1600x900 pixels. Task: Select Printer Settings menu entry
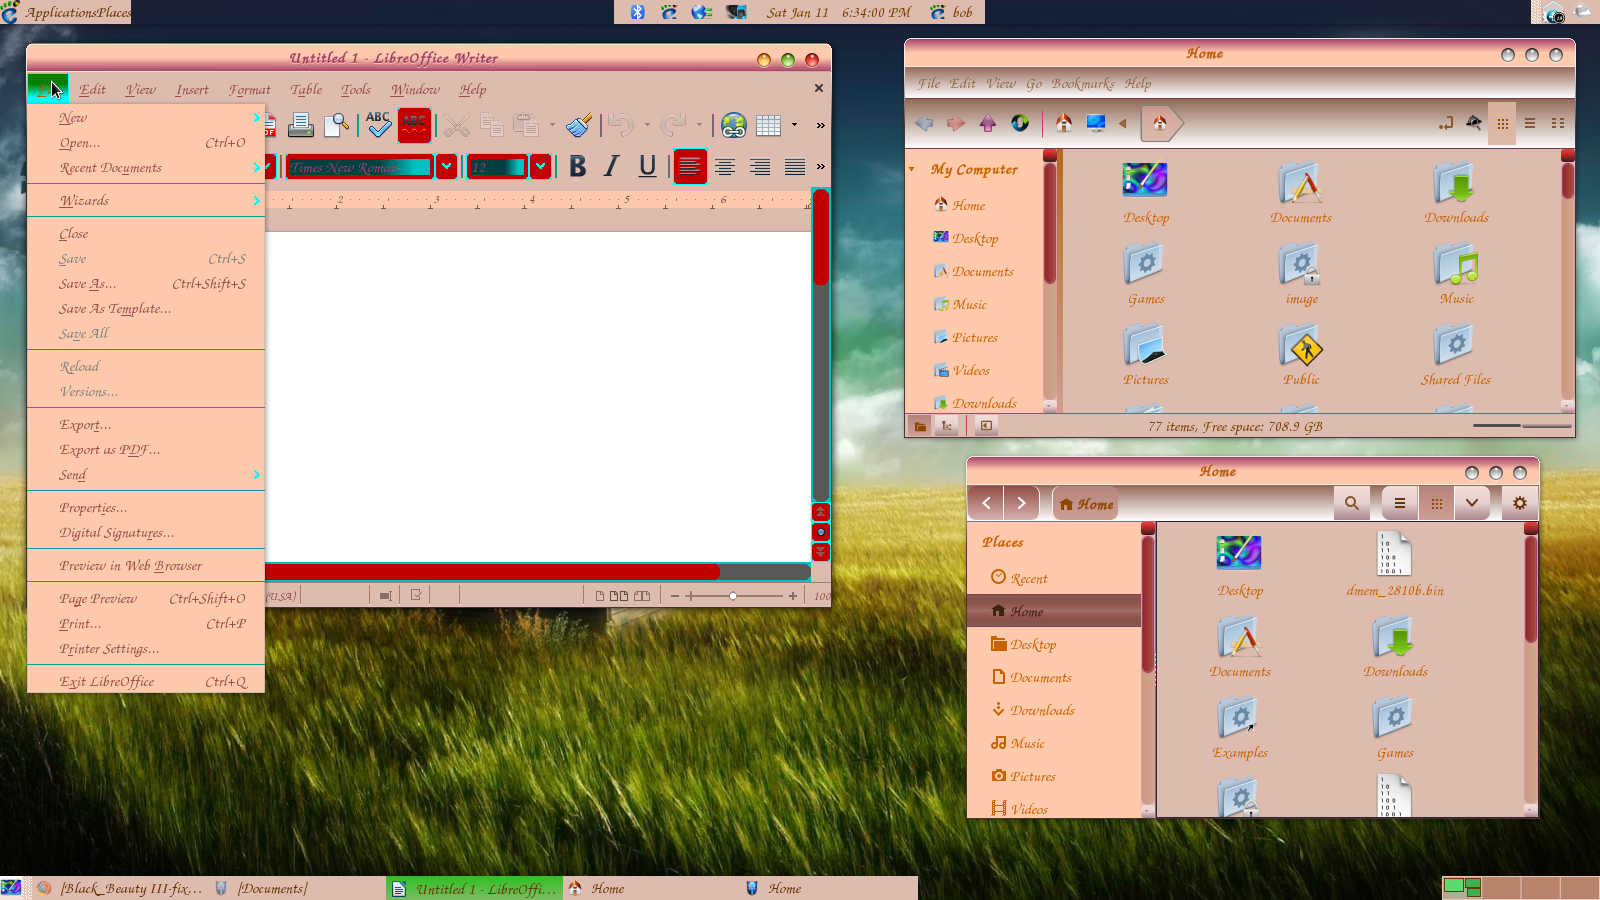[x=146, y=649]
